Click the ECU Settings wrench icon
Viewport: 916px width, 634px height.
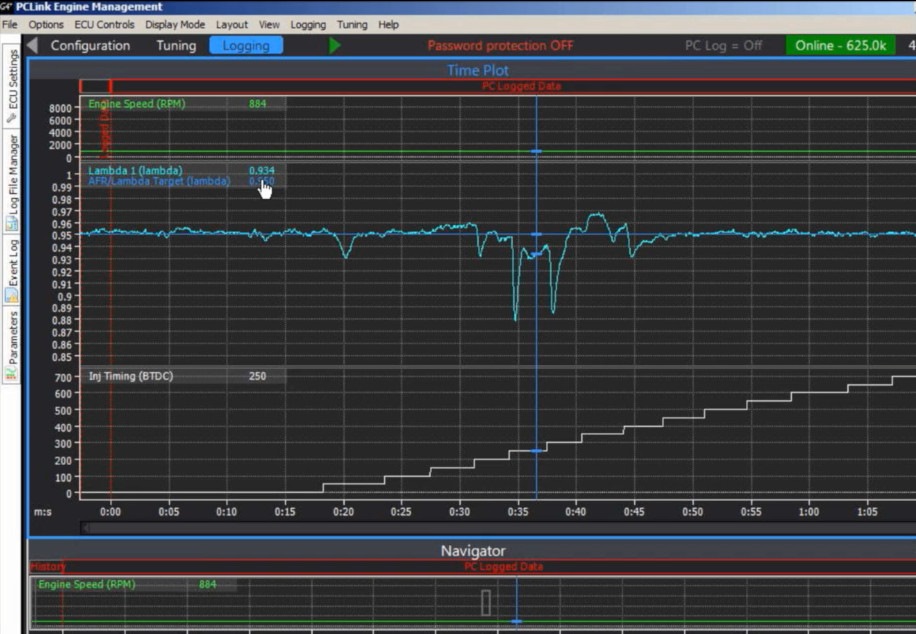coord(11,117)
